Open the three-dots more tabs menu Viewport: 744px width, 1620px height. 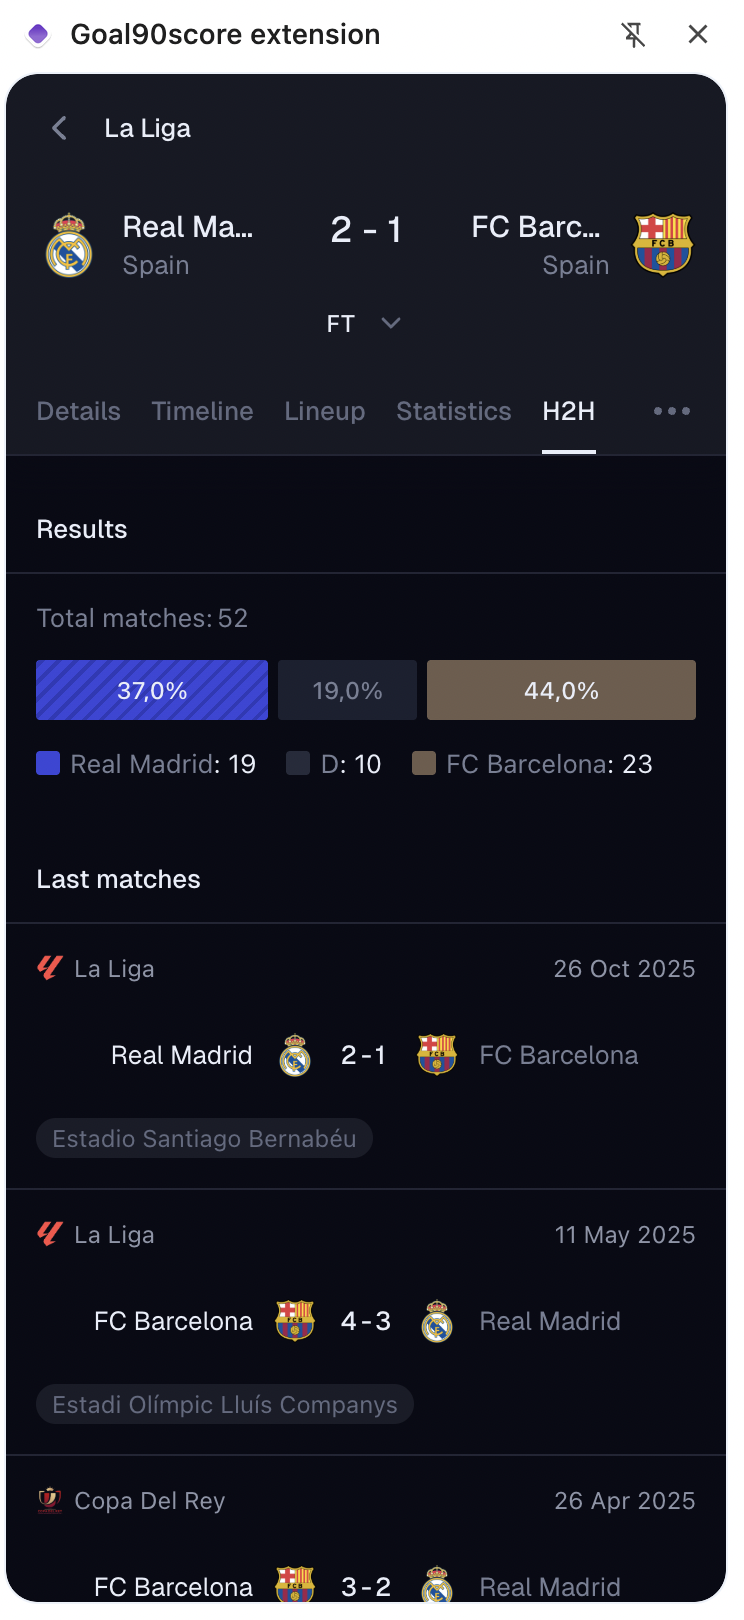pyautogui.click(x=670, y=411)
